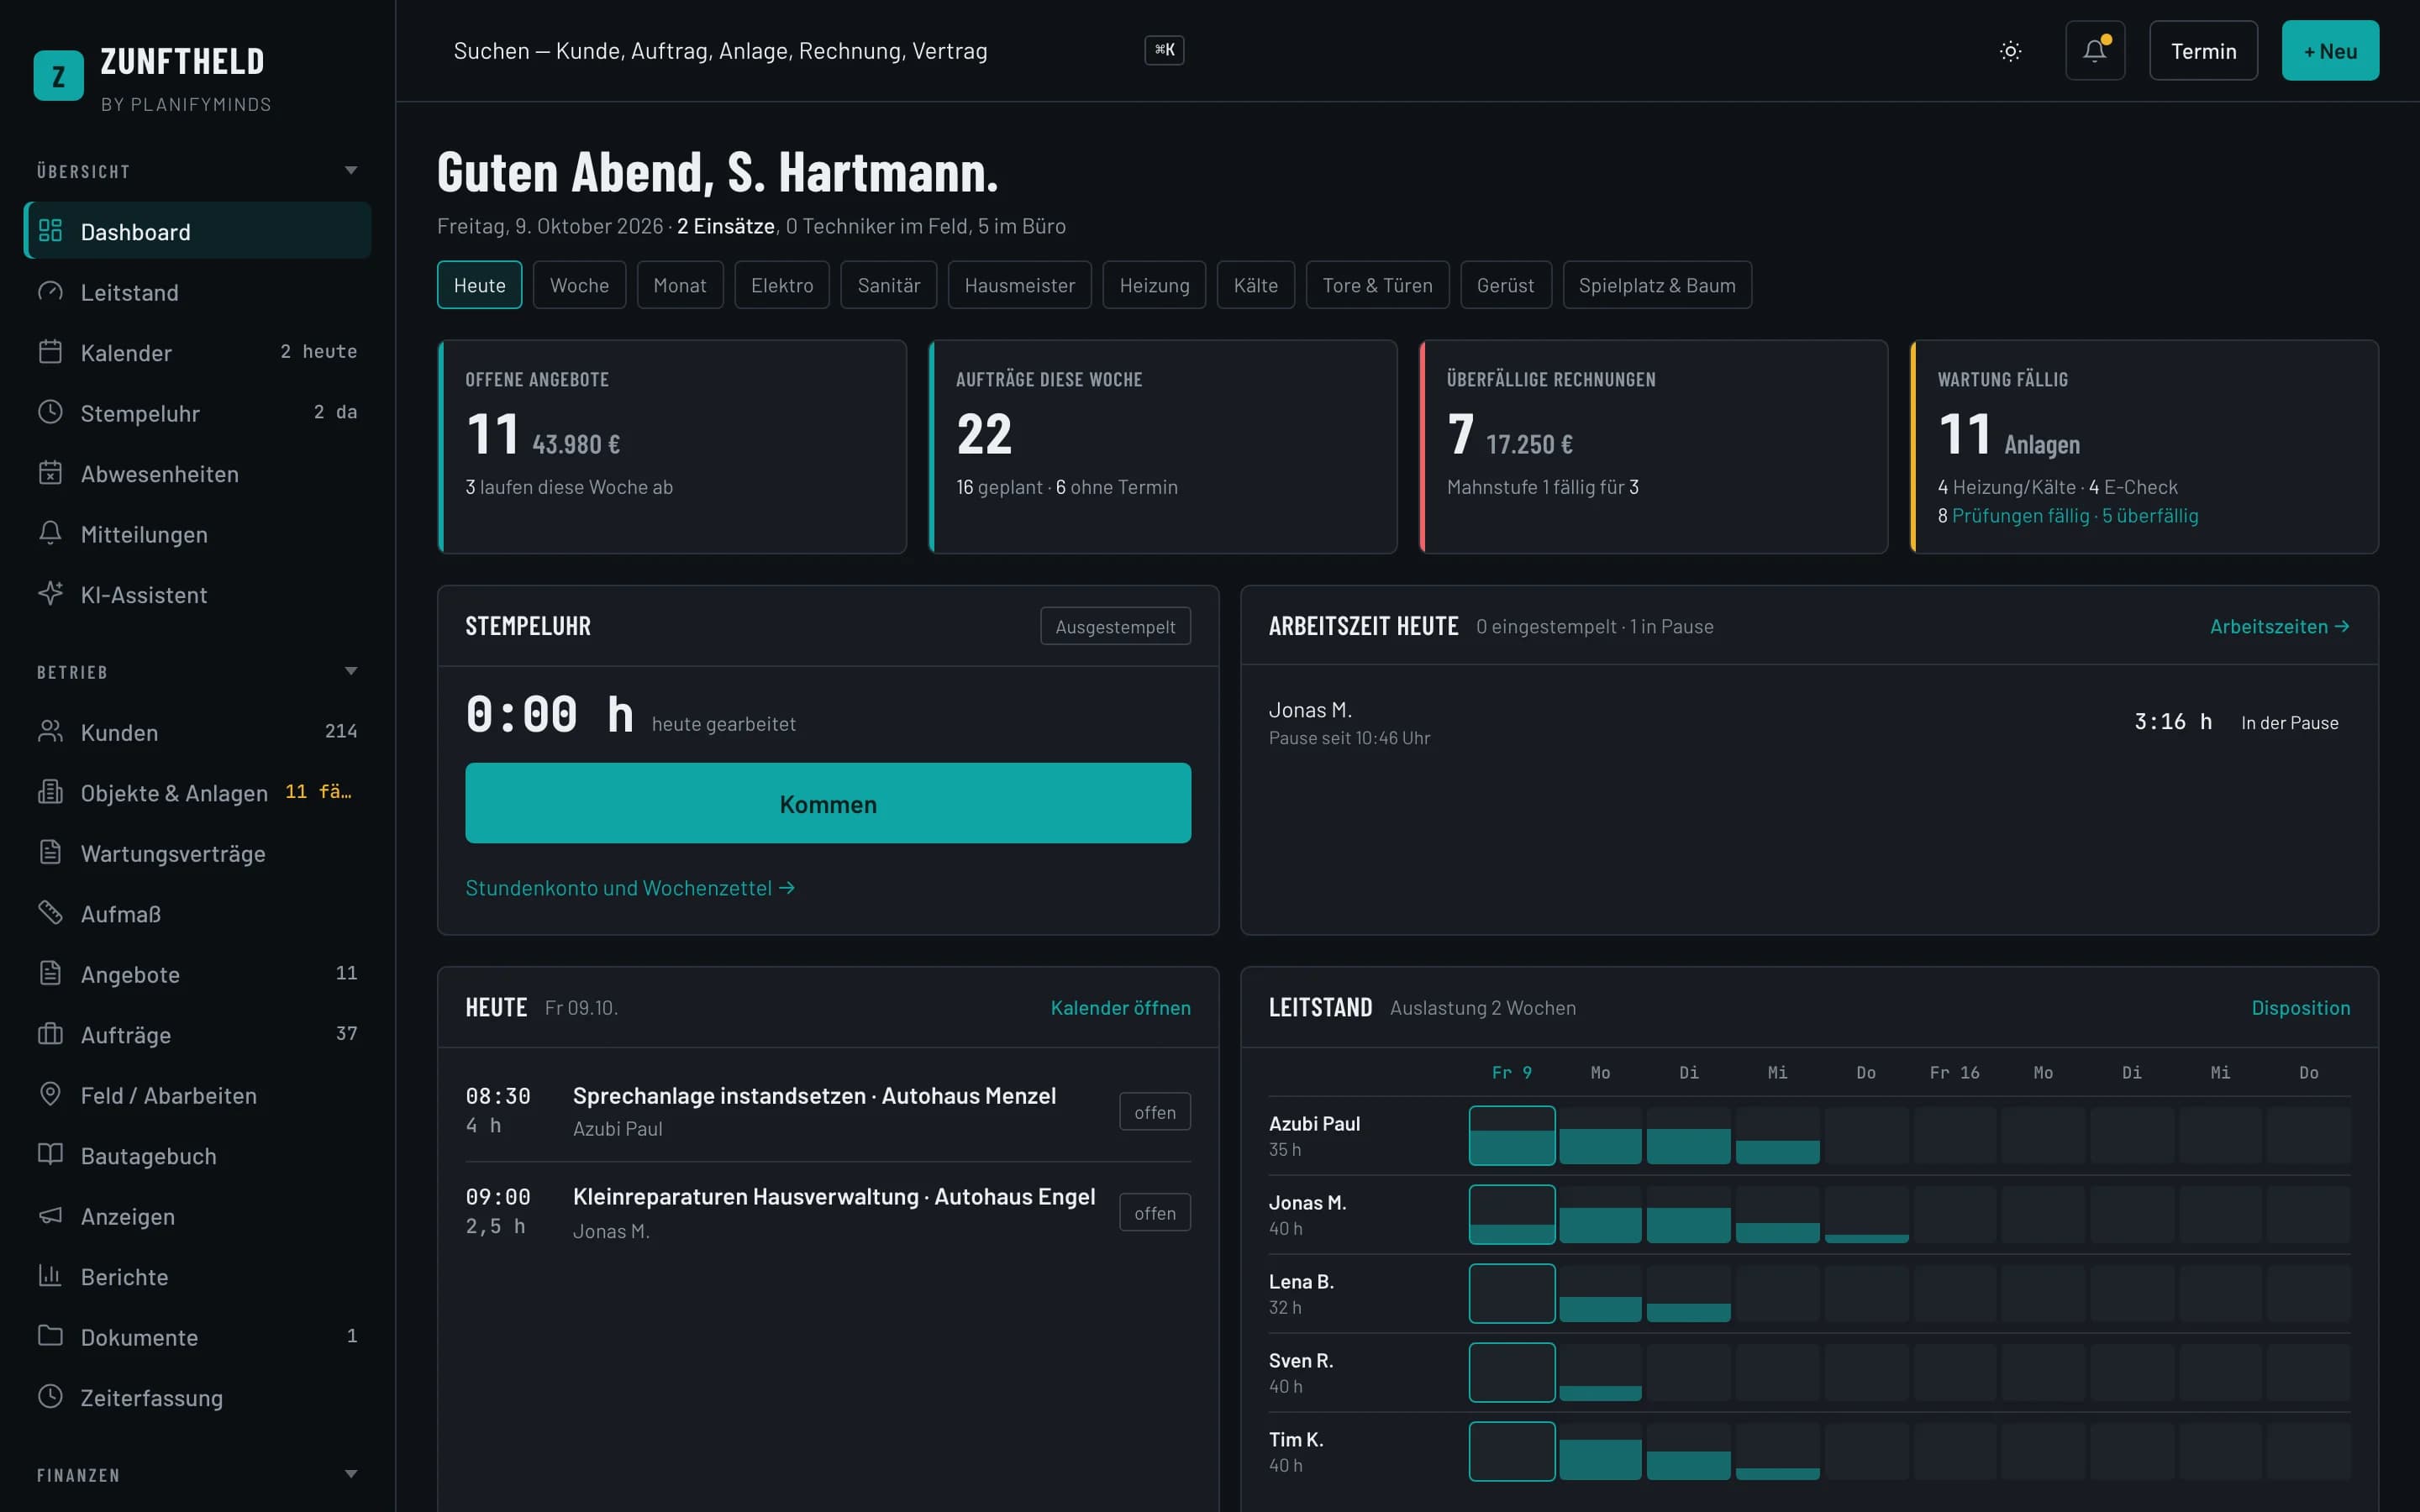Open Angebote in sidebar
This screenshot has width=2420, height=1512.
click(x=197, y=974)
